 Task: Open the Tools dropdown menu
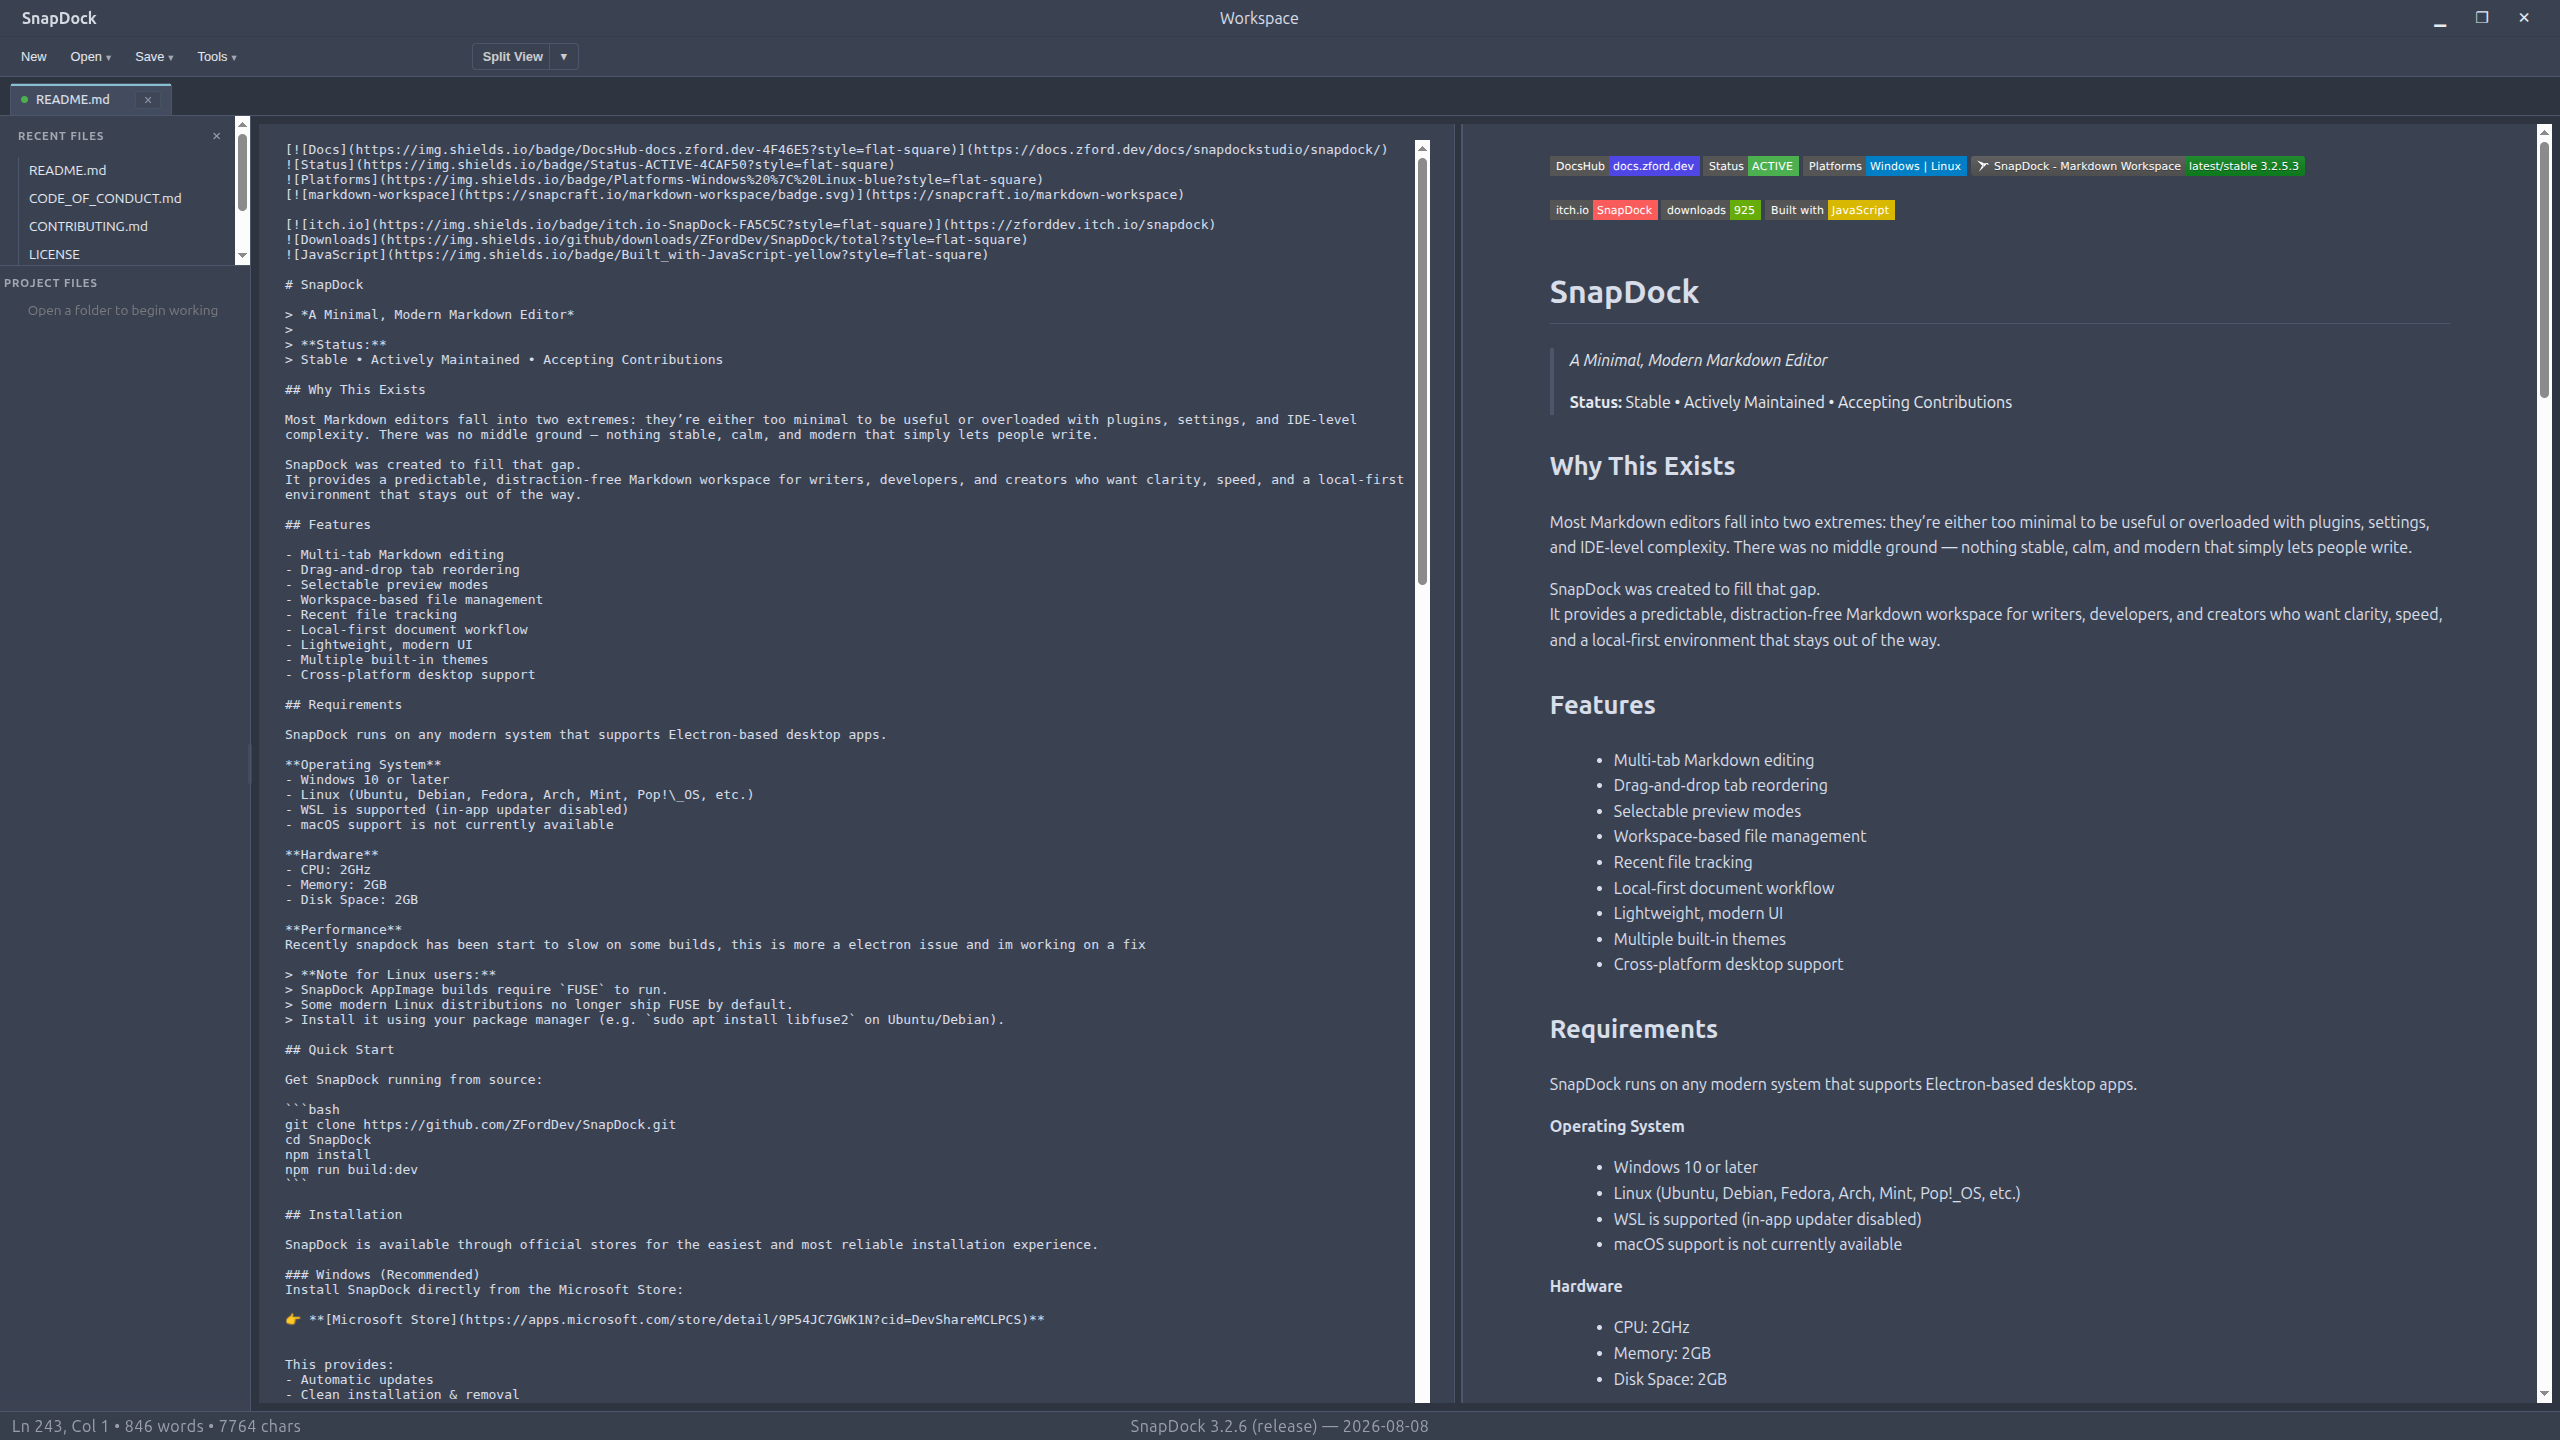(x=216, y=57)
